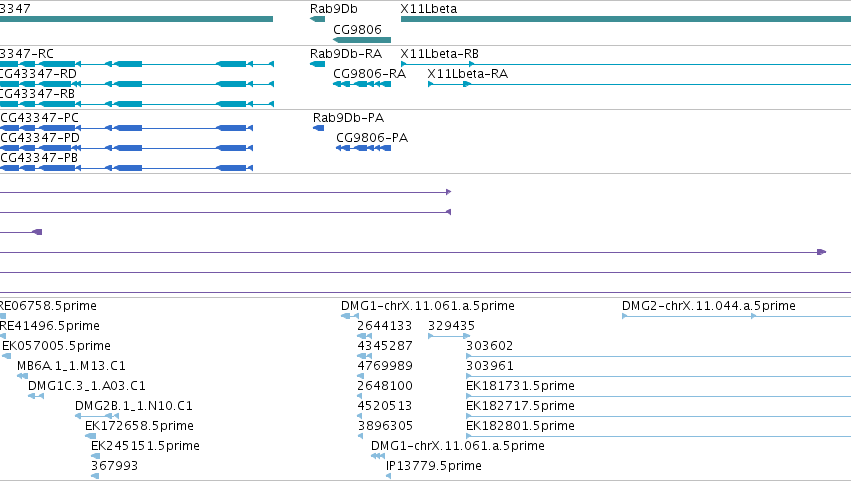Click the DMG2B.1_1.N10.C1 feature glyph
The image size is (851, 481).
click(x=97, y=416)
